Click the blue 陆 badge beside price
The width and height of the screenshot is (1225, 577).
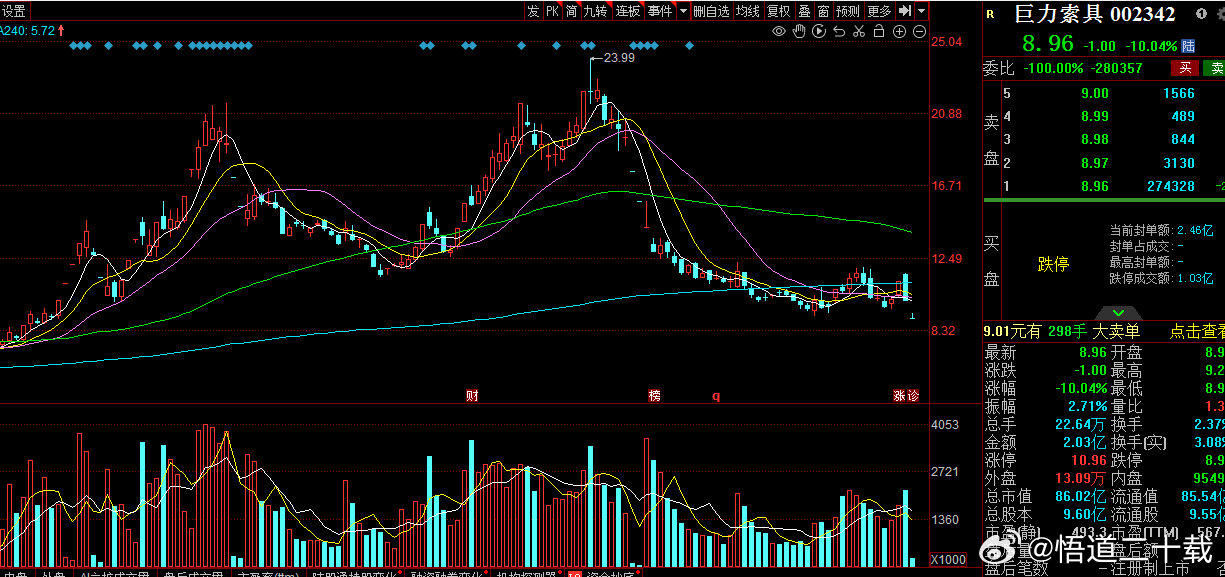[x=1188, y=46]
